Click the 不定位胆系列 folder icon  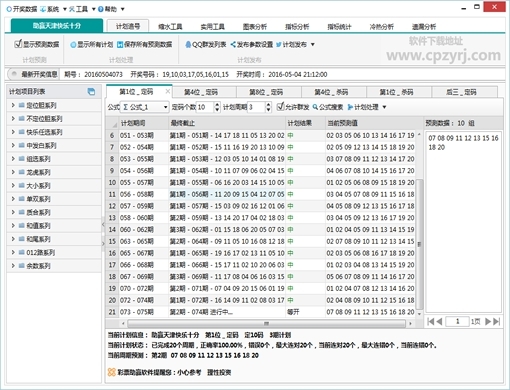click(x=22, y=119)
